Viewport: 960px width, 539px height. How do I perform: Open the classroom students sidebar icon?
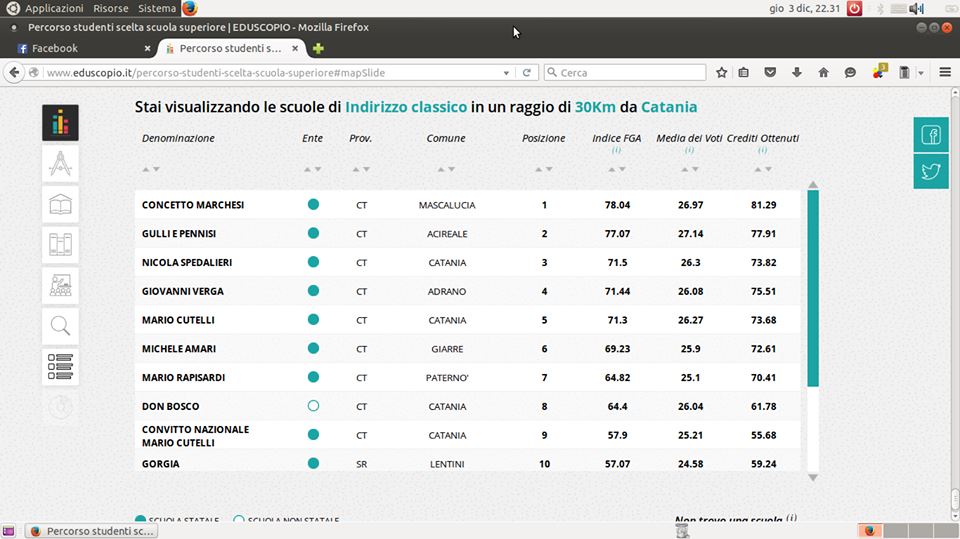click(60, 285)
